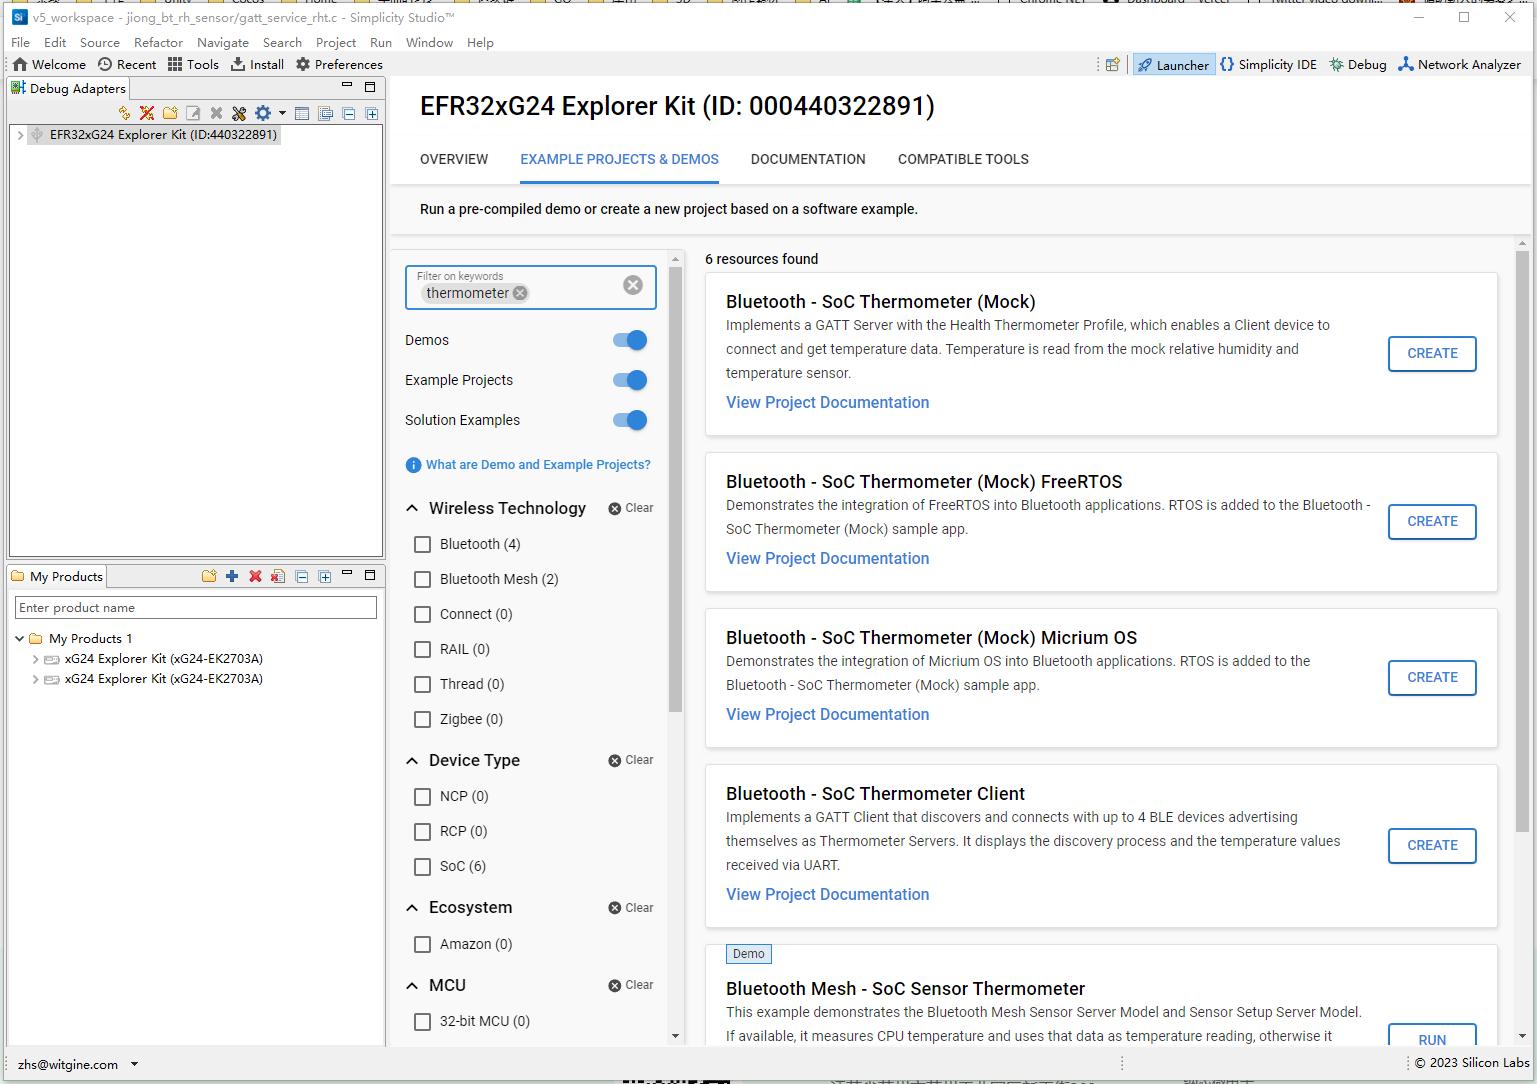
Task: Check the 32-bit MCU (0) box
Action: (x=422, y=1021)
